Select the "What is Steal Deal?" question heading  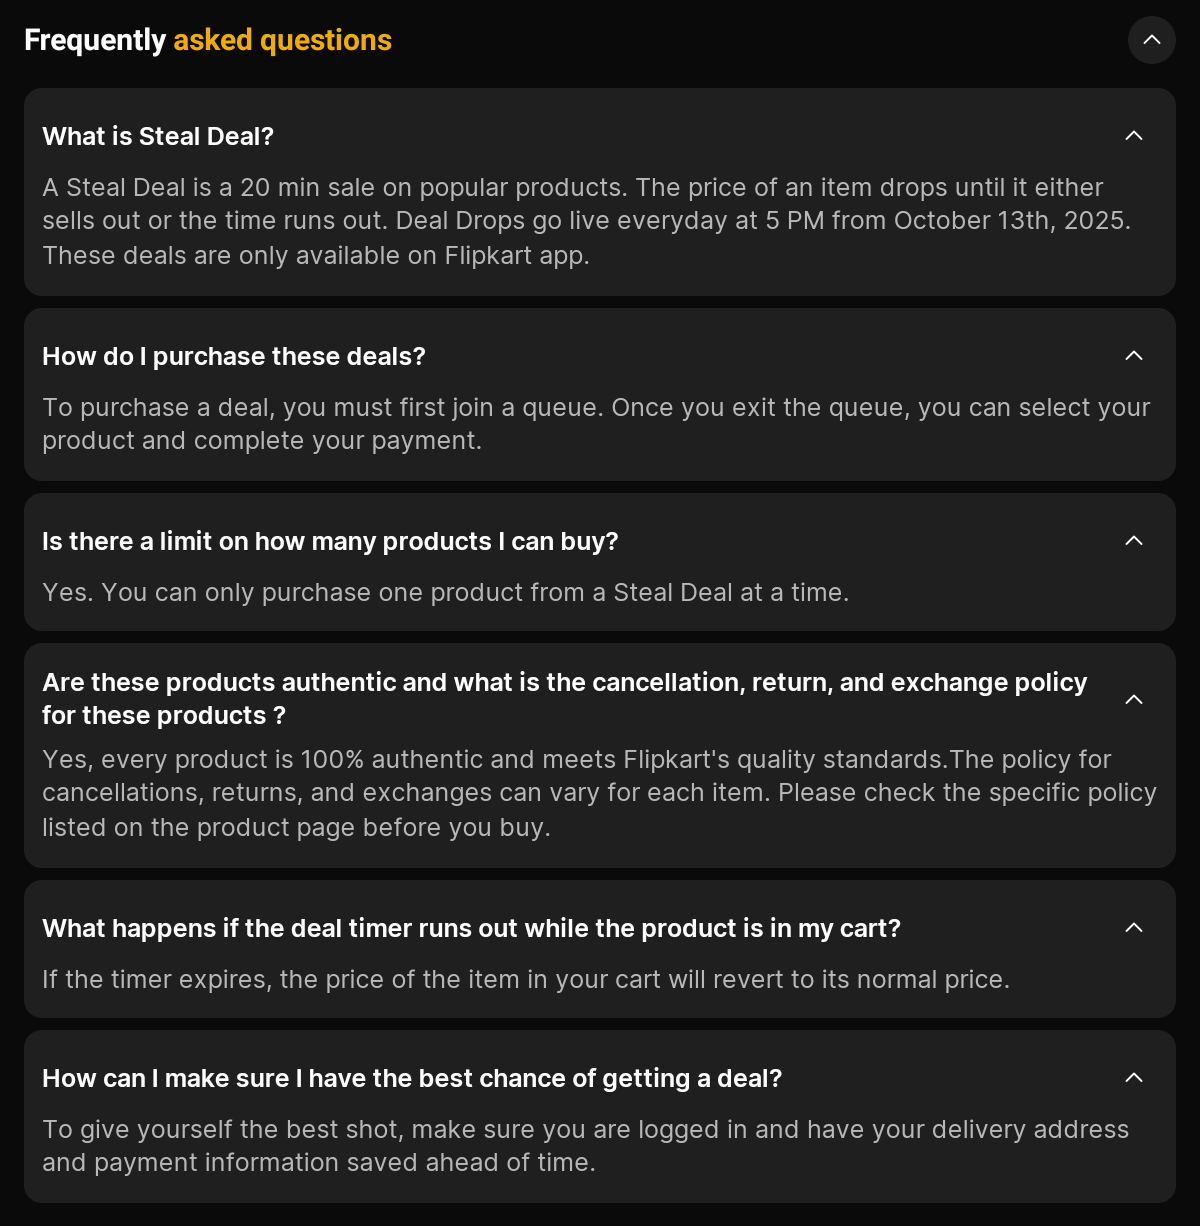pyautogui.click(x=158, y=136)
